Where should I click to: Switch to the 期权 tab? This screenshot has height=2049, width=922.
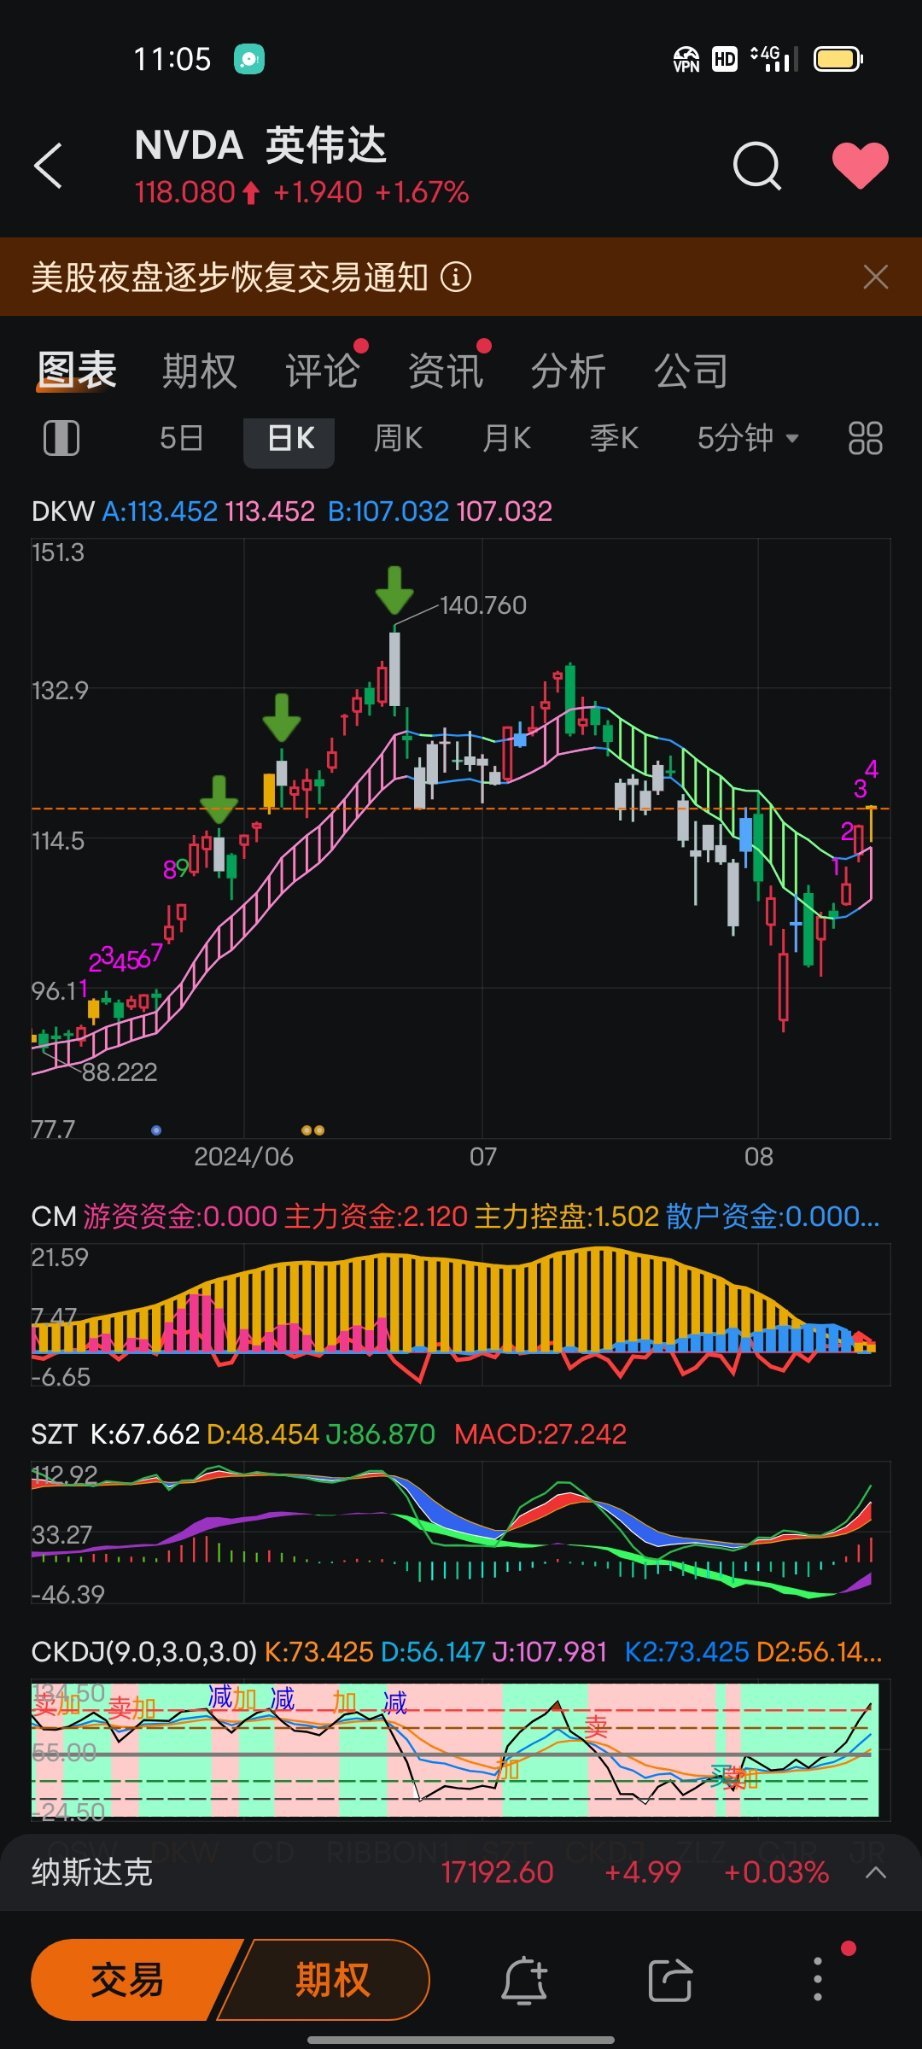[200, 371]
